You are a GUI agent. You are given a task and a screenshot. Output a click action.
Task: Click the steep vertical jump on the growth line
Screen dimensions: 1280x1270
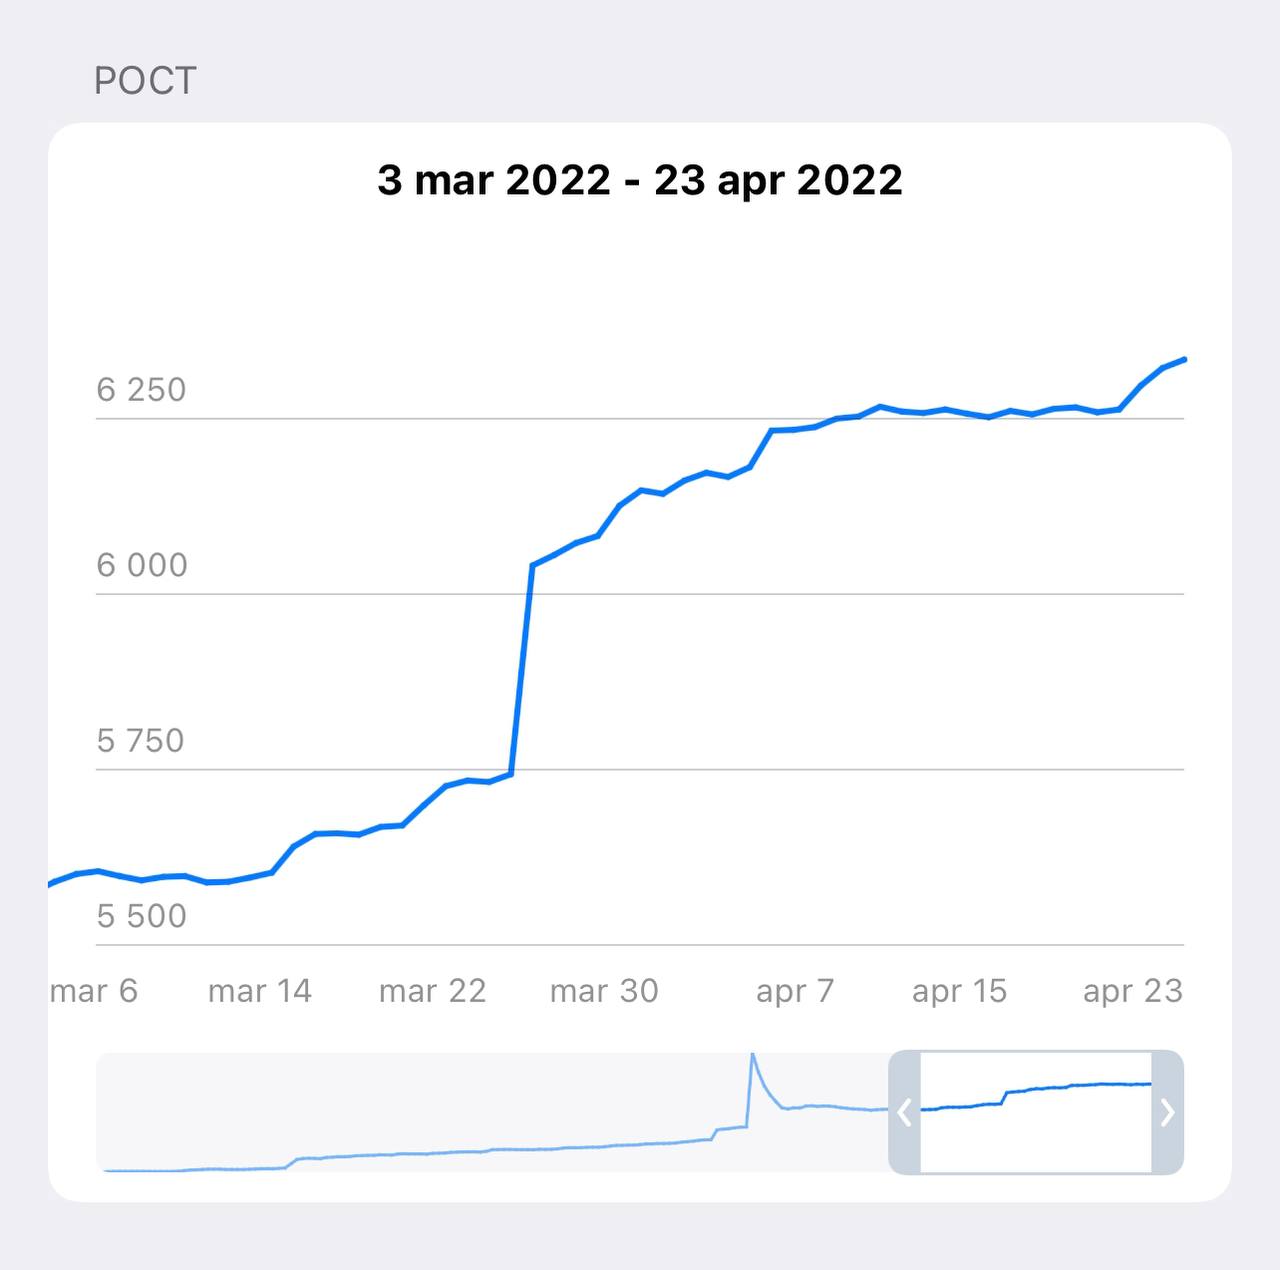522,670
